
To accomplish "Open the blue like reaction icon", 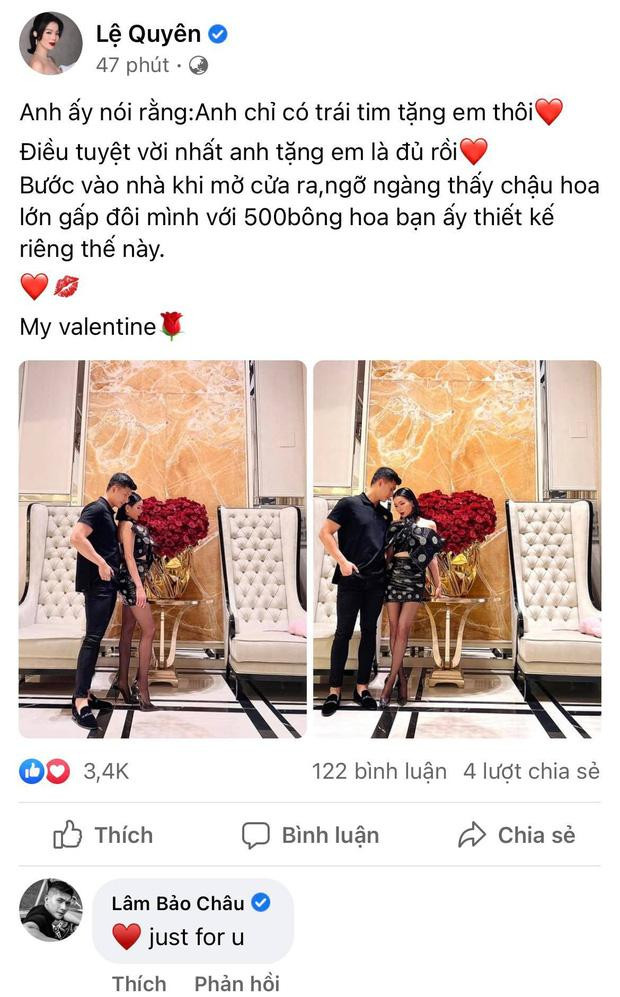I will 31,771.
